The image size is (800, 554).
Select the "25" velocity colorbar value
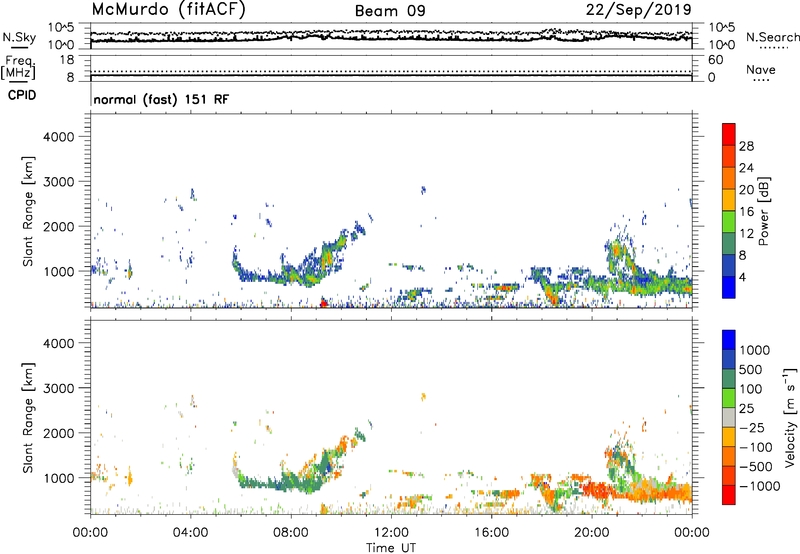pos(746,408)
